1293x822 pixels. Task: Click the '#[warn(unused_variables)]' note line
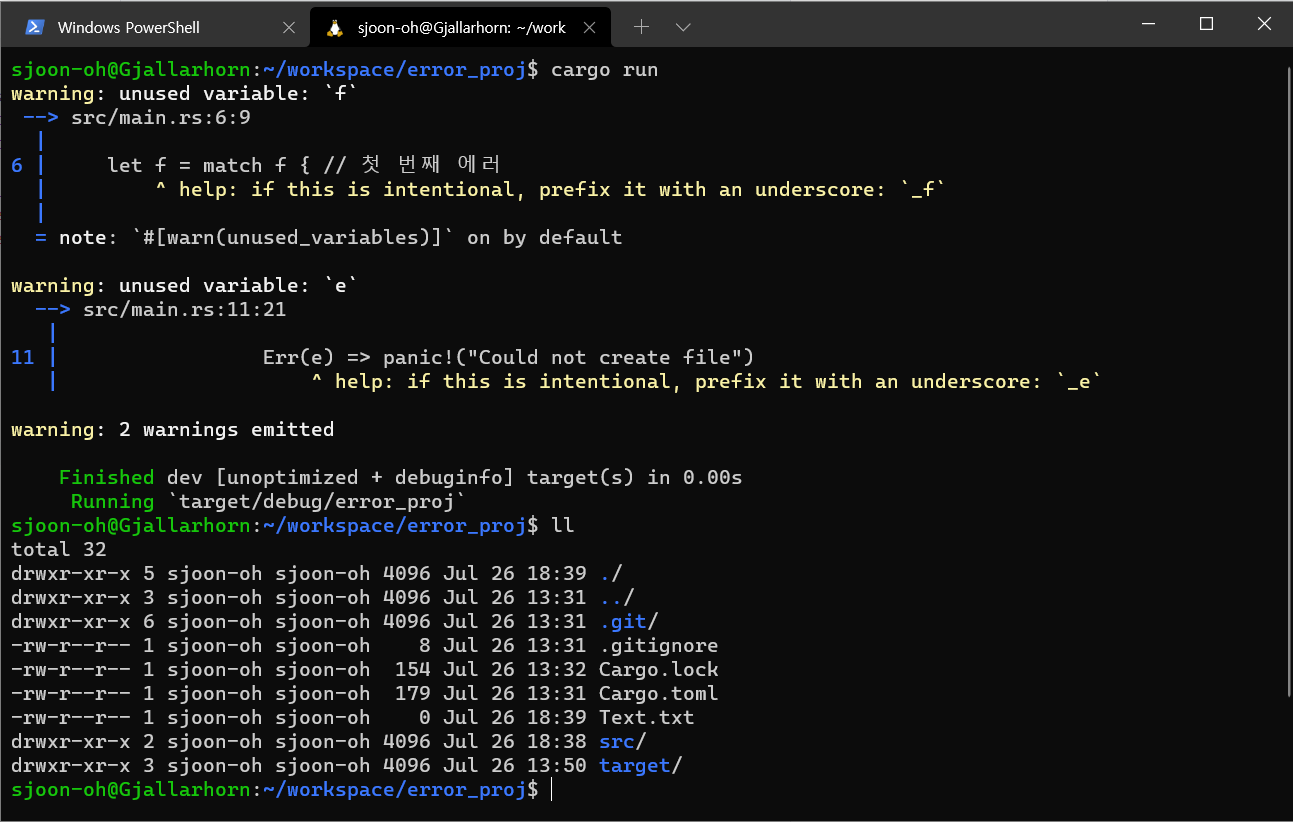tap(328, 237)
